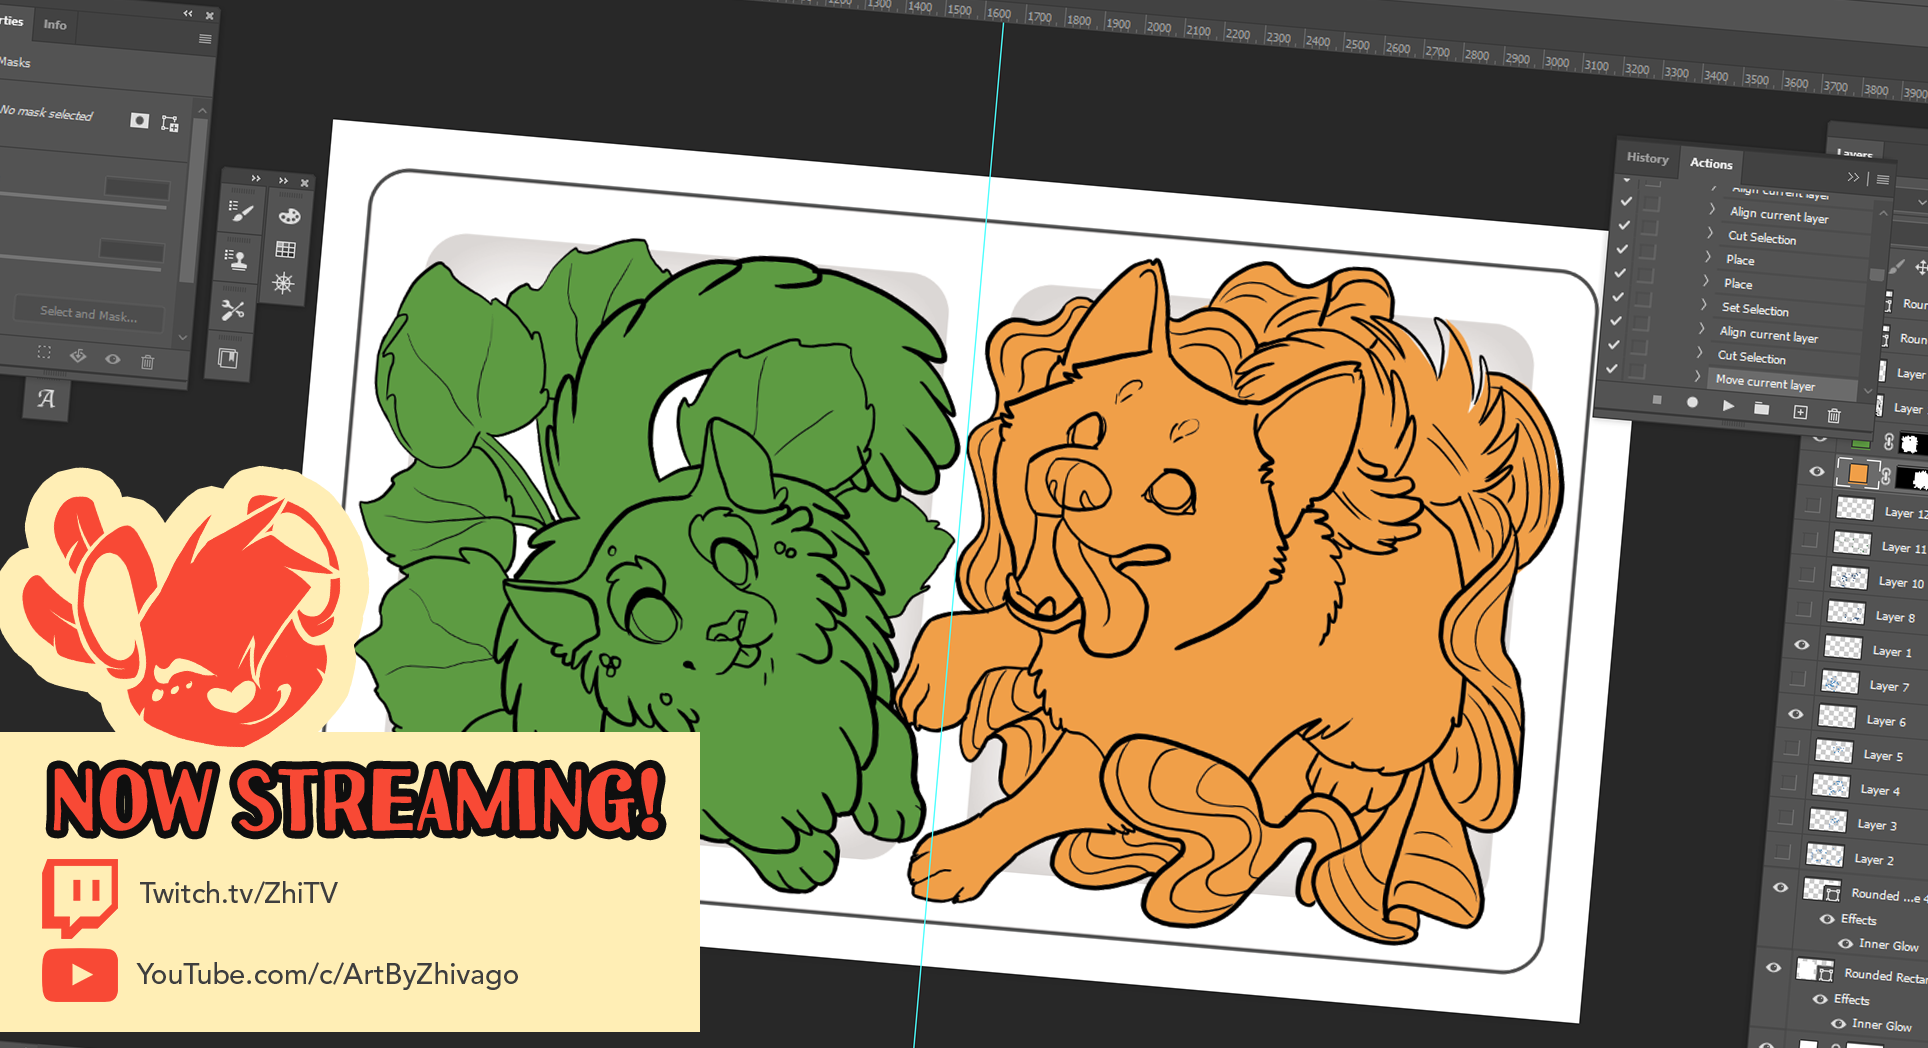
Task: Select the Layer 2 row
Action: [x=1846, y=858]
